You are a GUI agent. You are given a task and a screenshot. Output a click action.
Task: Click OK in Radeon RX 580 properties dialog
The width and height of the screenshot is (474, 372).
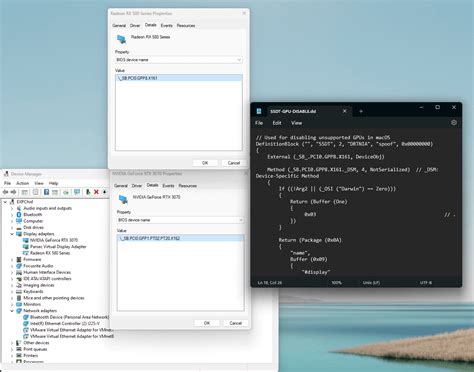click(x=205, y=163)
